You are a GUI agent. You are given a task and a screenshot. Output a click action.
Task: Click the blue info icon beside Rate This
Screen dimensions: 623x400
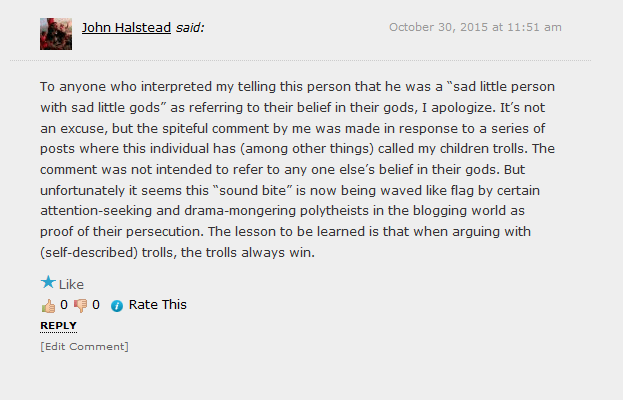pyautogui.click(x=117, y=306)
